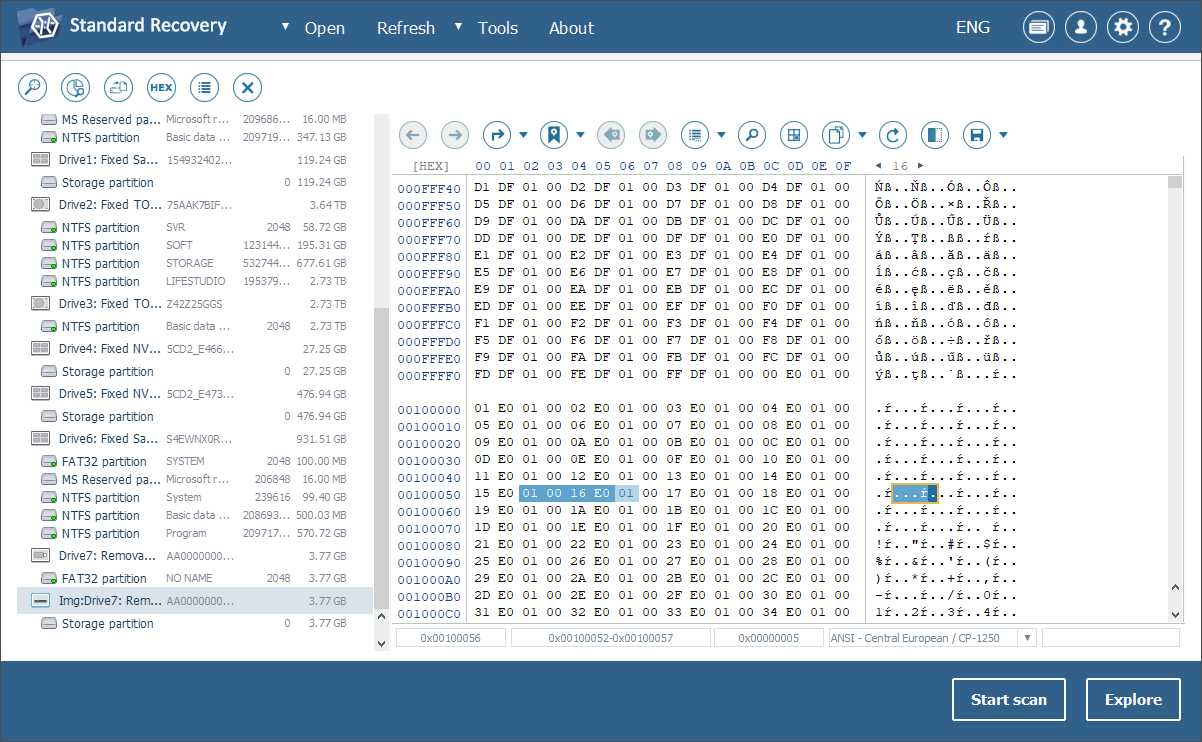Expand the go-to position dropdown arrow
Image resolution: width=1202 pixels, height=742 pixels.
[x=523, y=134]
